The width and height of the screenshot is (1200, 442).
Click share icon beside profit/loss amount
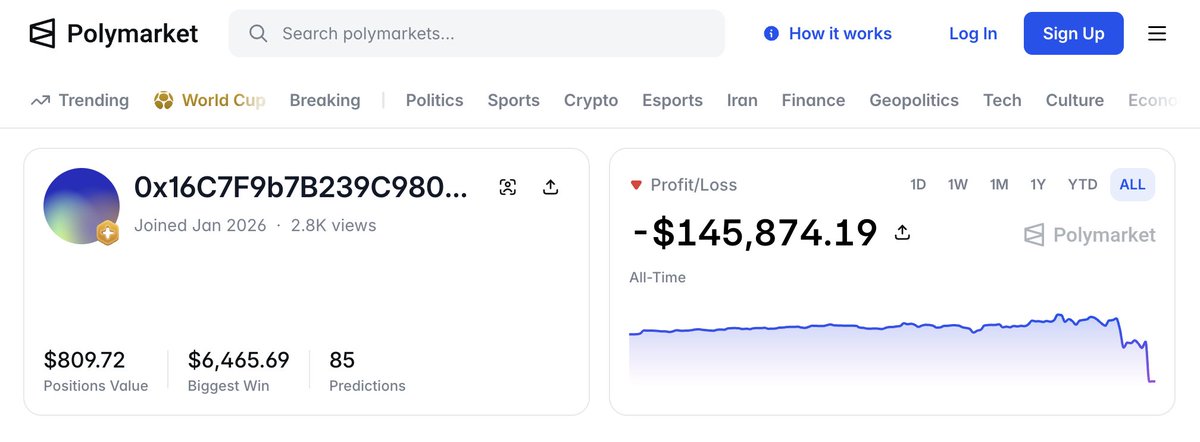pos(902,233)
